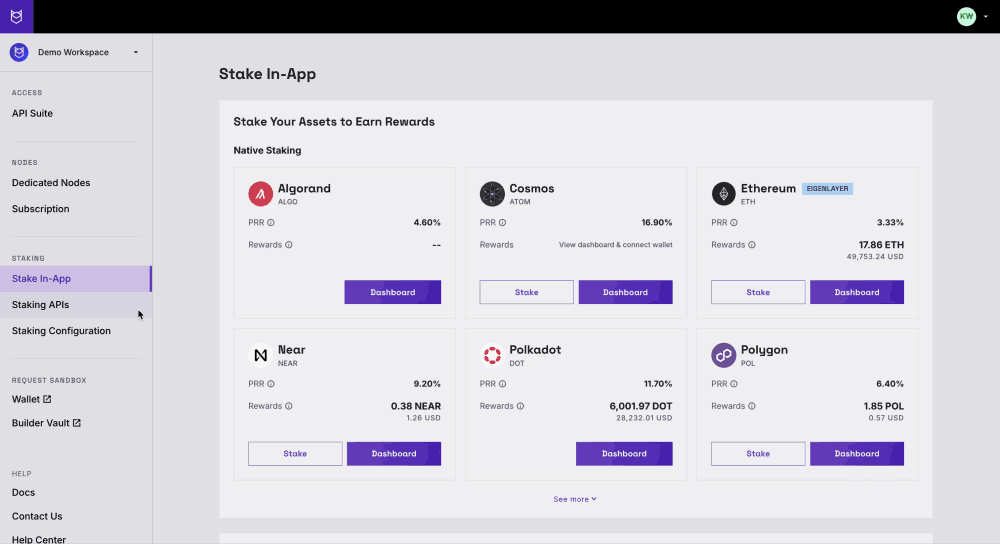Open the Cosmos Dashboard
Image resolution: width=1000 pixels, height=544 pixels.
626,292
